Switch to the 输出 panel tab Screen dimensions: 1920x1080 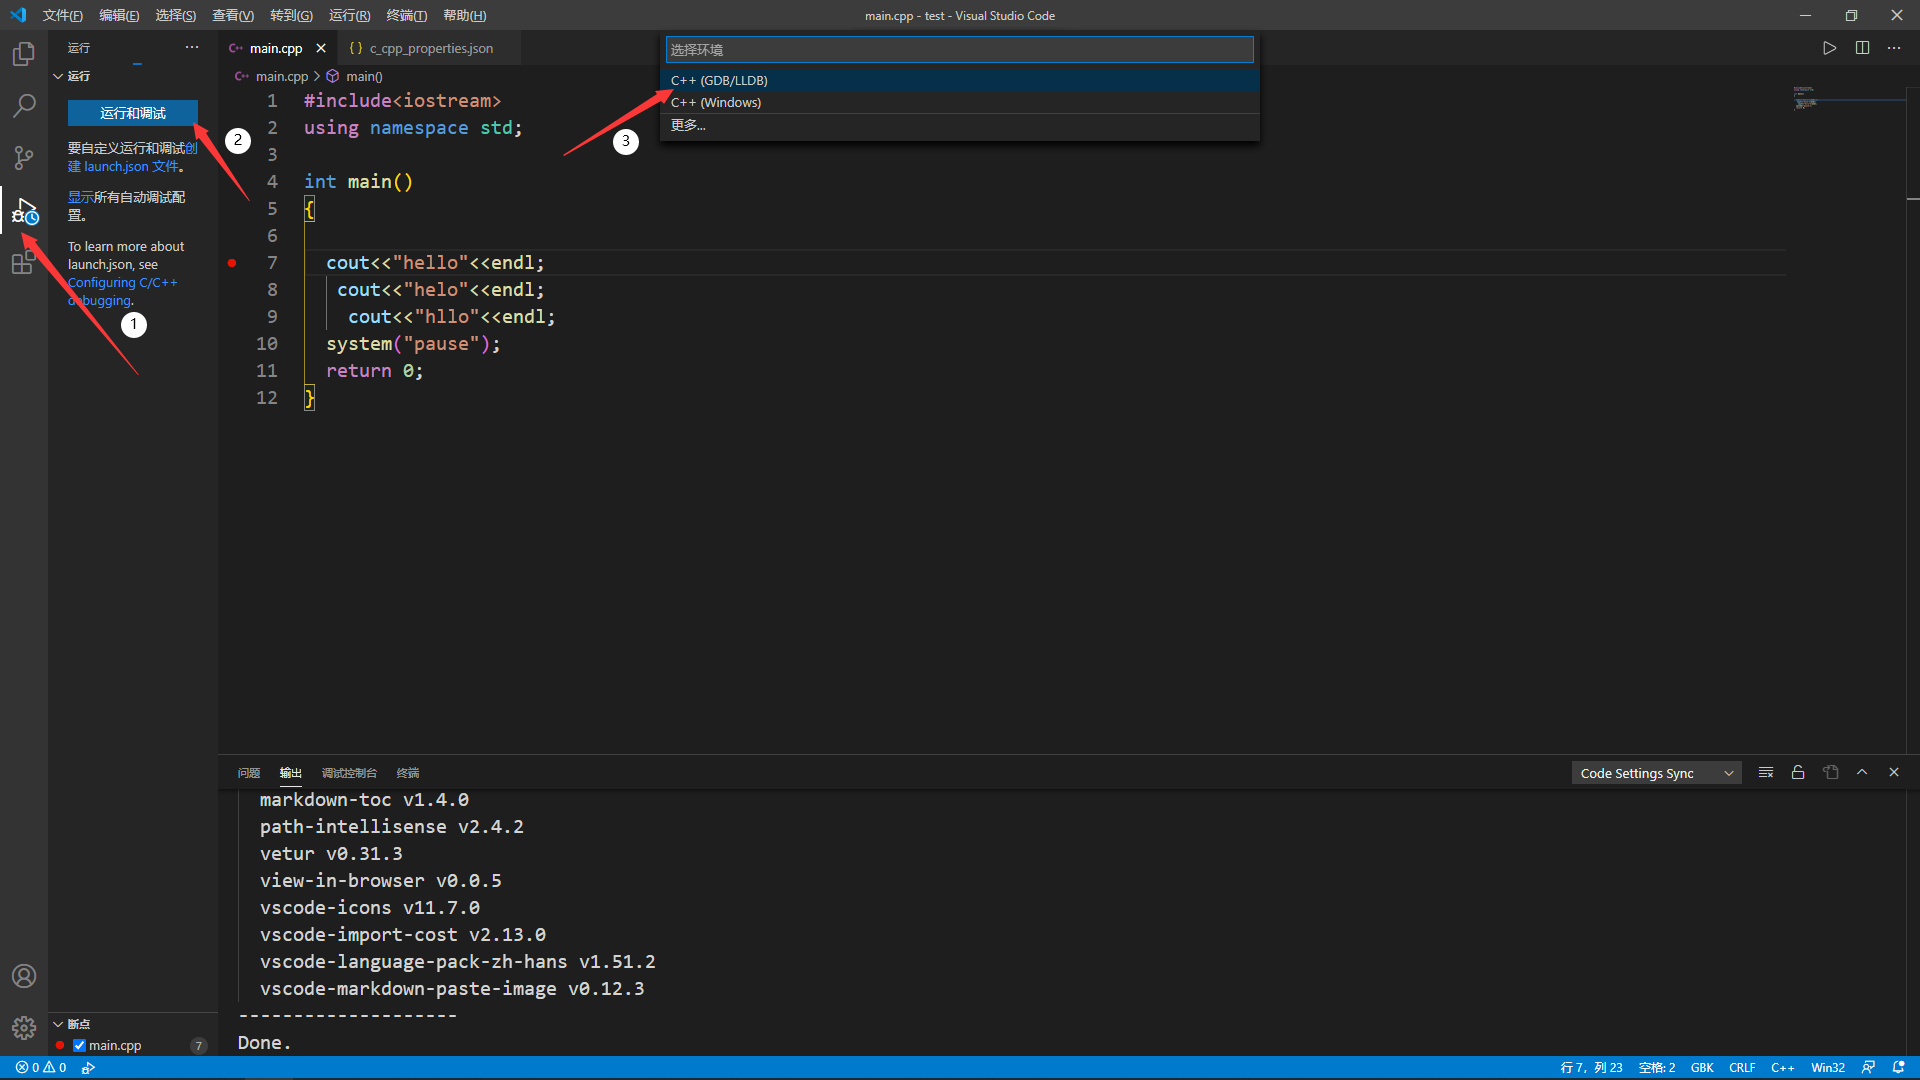click(290, 773)
